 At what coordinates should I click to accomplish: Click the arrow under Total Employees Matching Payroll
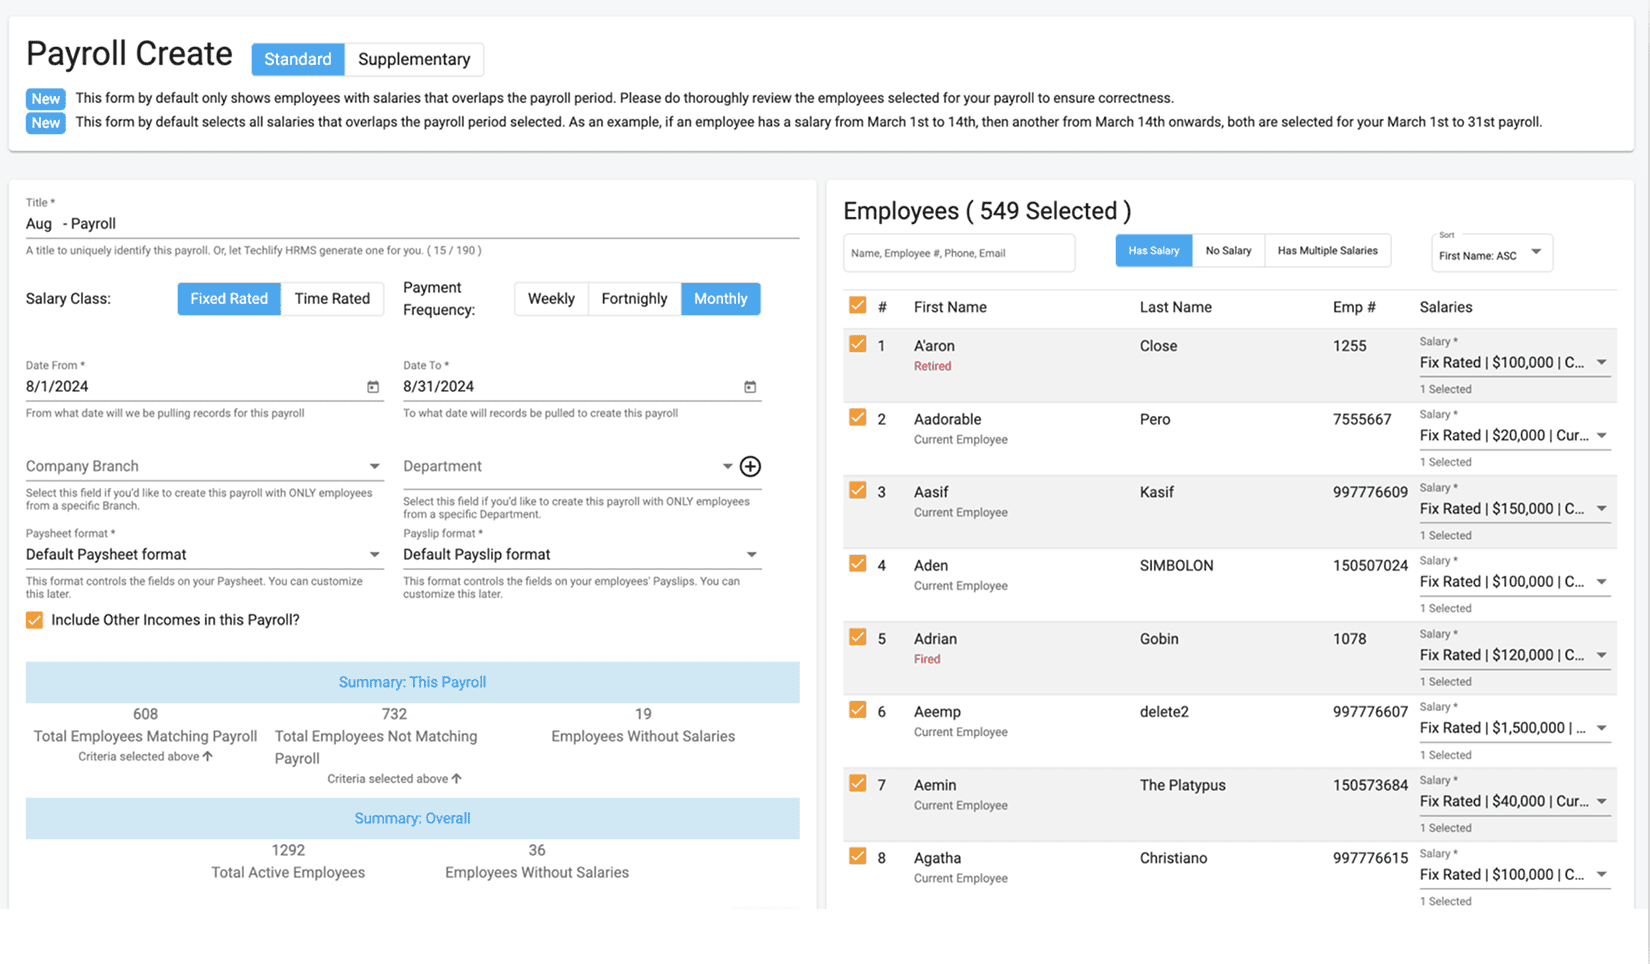pyautogui.click(x=208, y=757)
